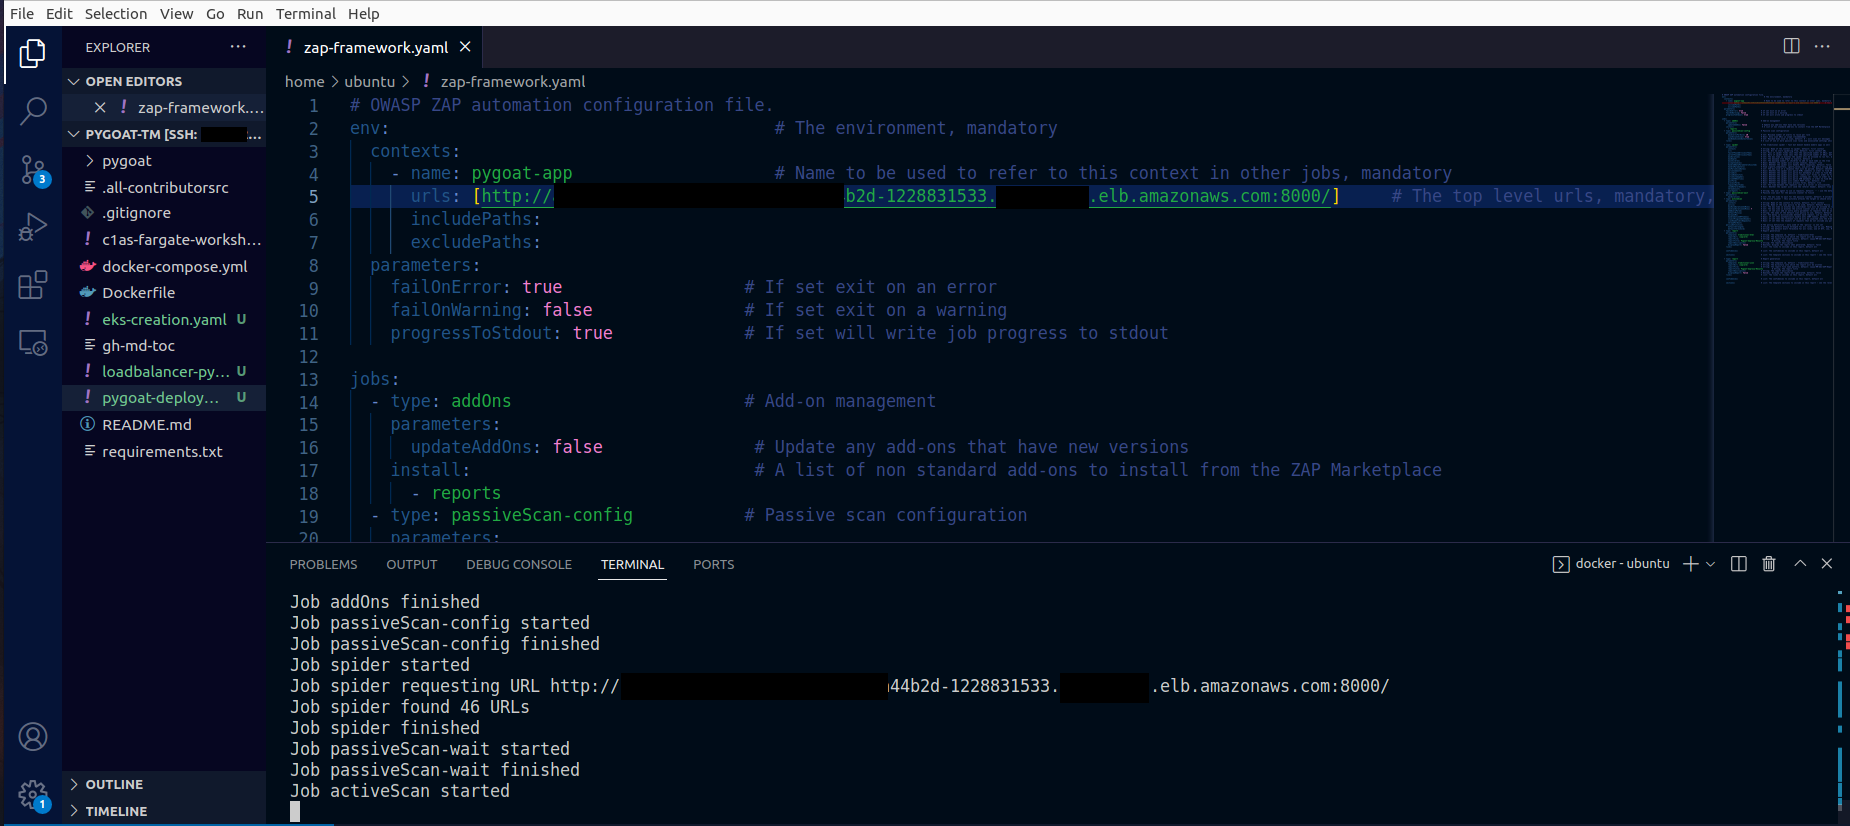
Task: Click the terminal scrollbar track
Action: coord(1840,700)
